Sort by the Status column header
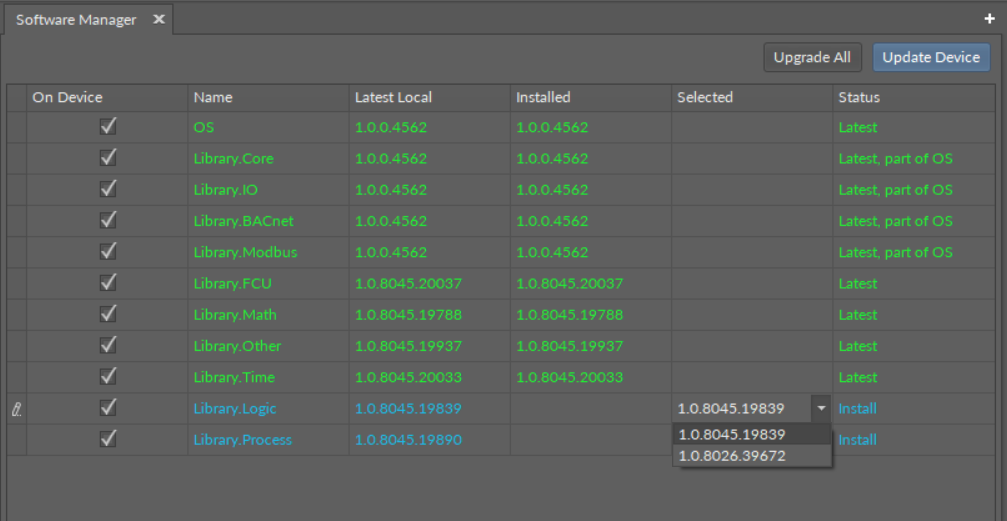The image size is (1007, 521). 859,97
